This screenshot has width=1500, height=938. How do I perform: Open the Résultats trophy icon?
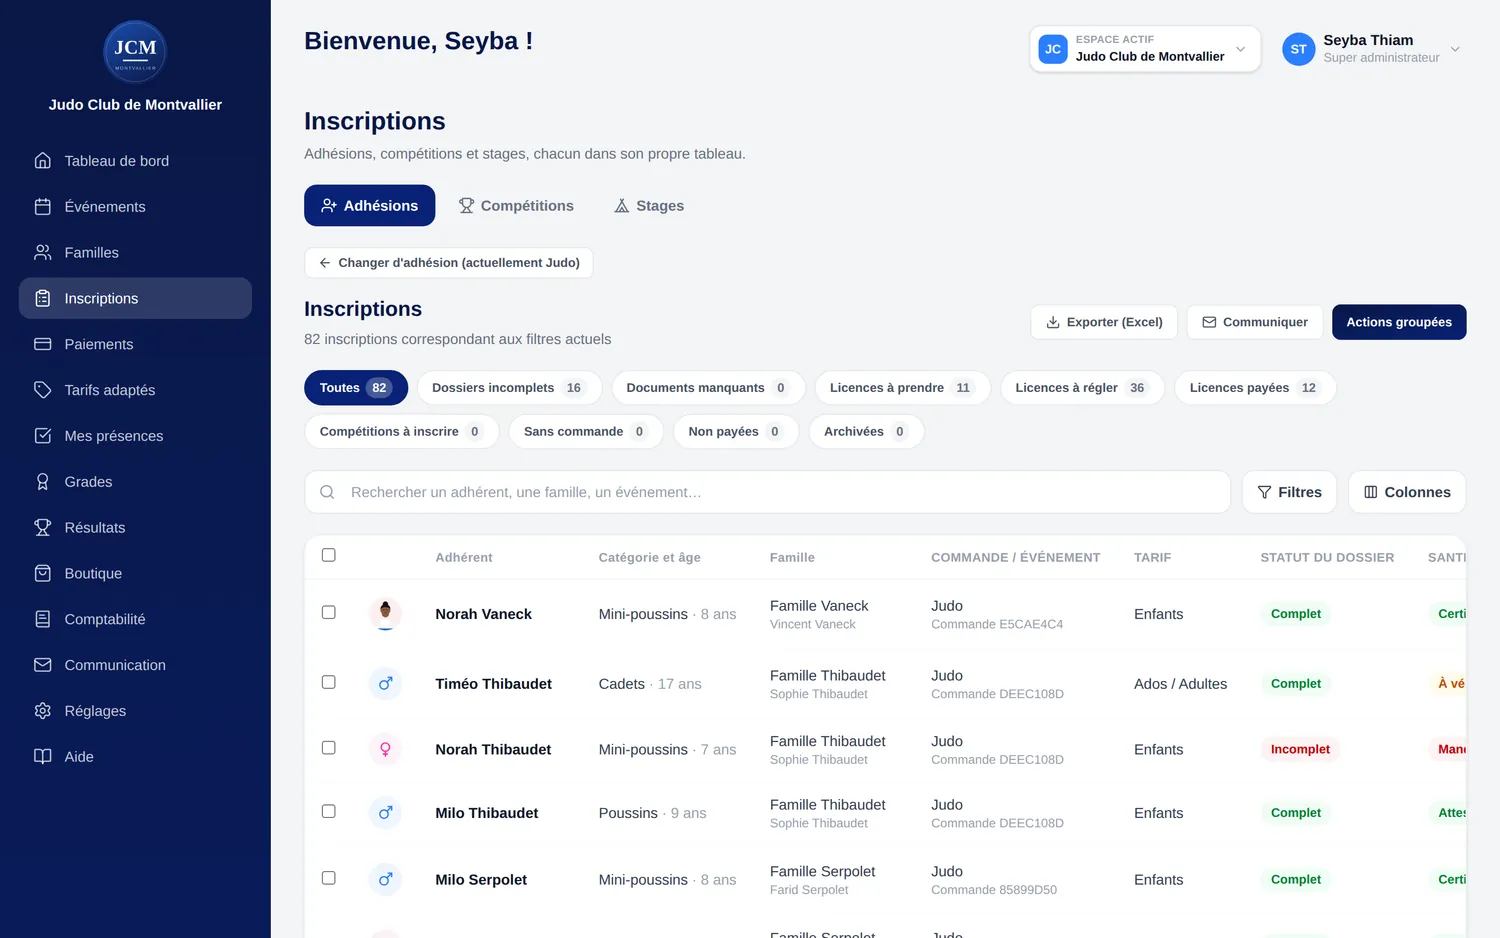pyautogui.click(x=42, y=528)
